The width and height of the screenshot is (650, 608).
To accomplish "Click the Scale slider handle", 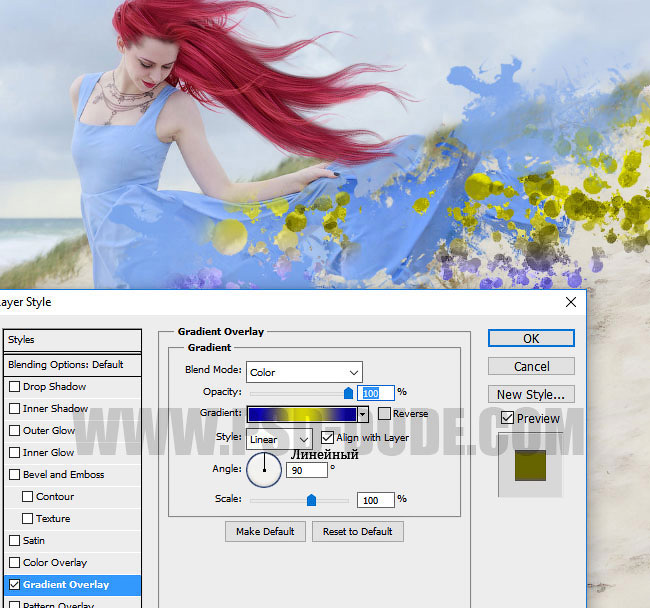I will 311,500.
